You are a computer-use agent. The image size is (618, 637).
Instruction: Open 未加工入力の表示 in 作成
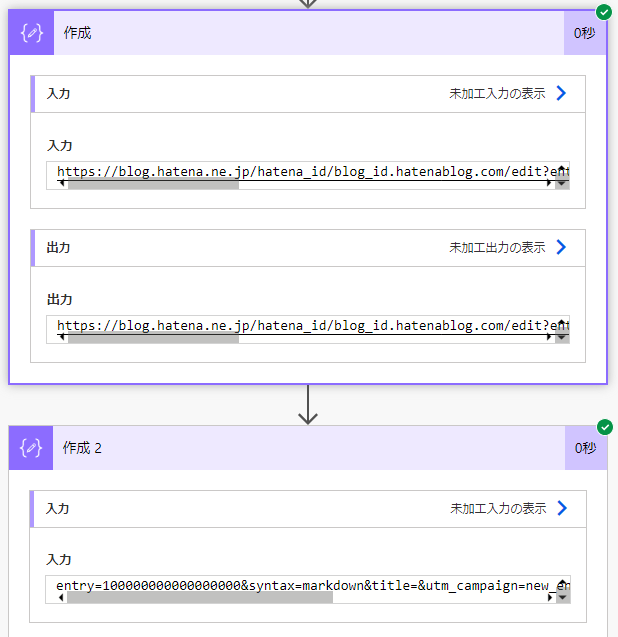(497, 94)
